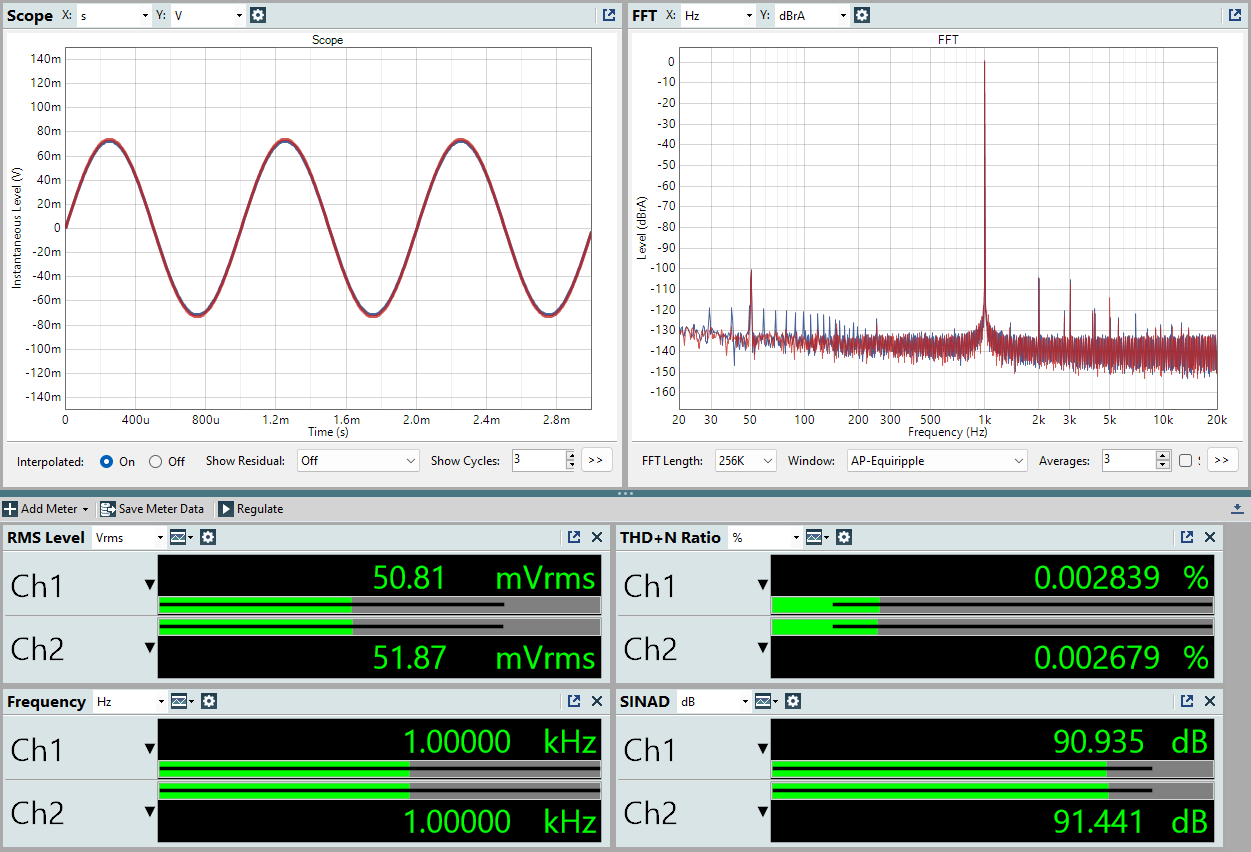Toggle checkbox next to Averages field

pos(1186,461)
